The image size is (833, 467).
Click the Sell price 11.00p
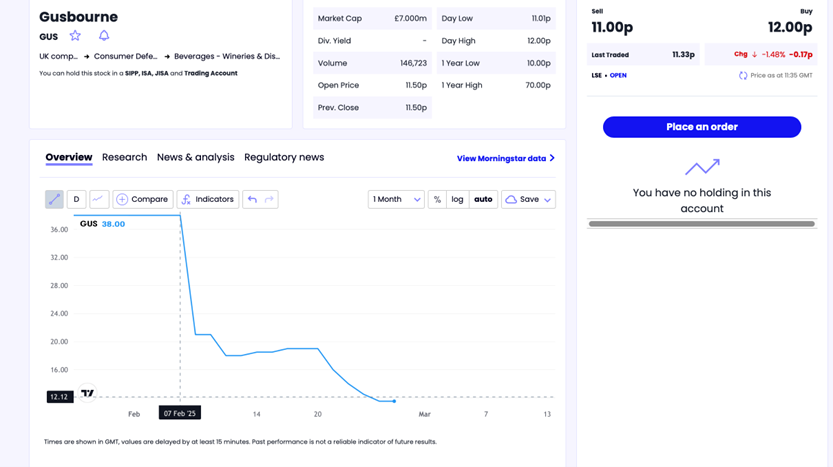[x=612, y=27]
